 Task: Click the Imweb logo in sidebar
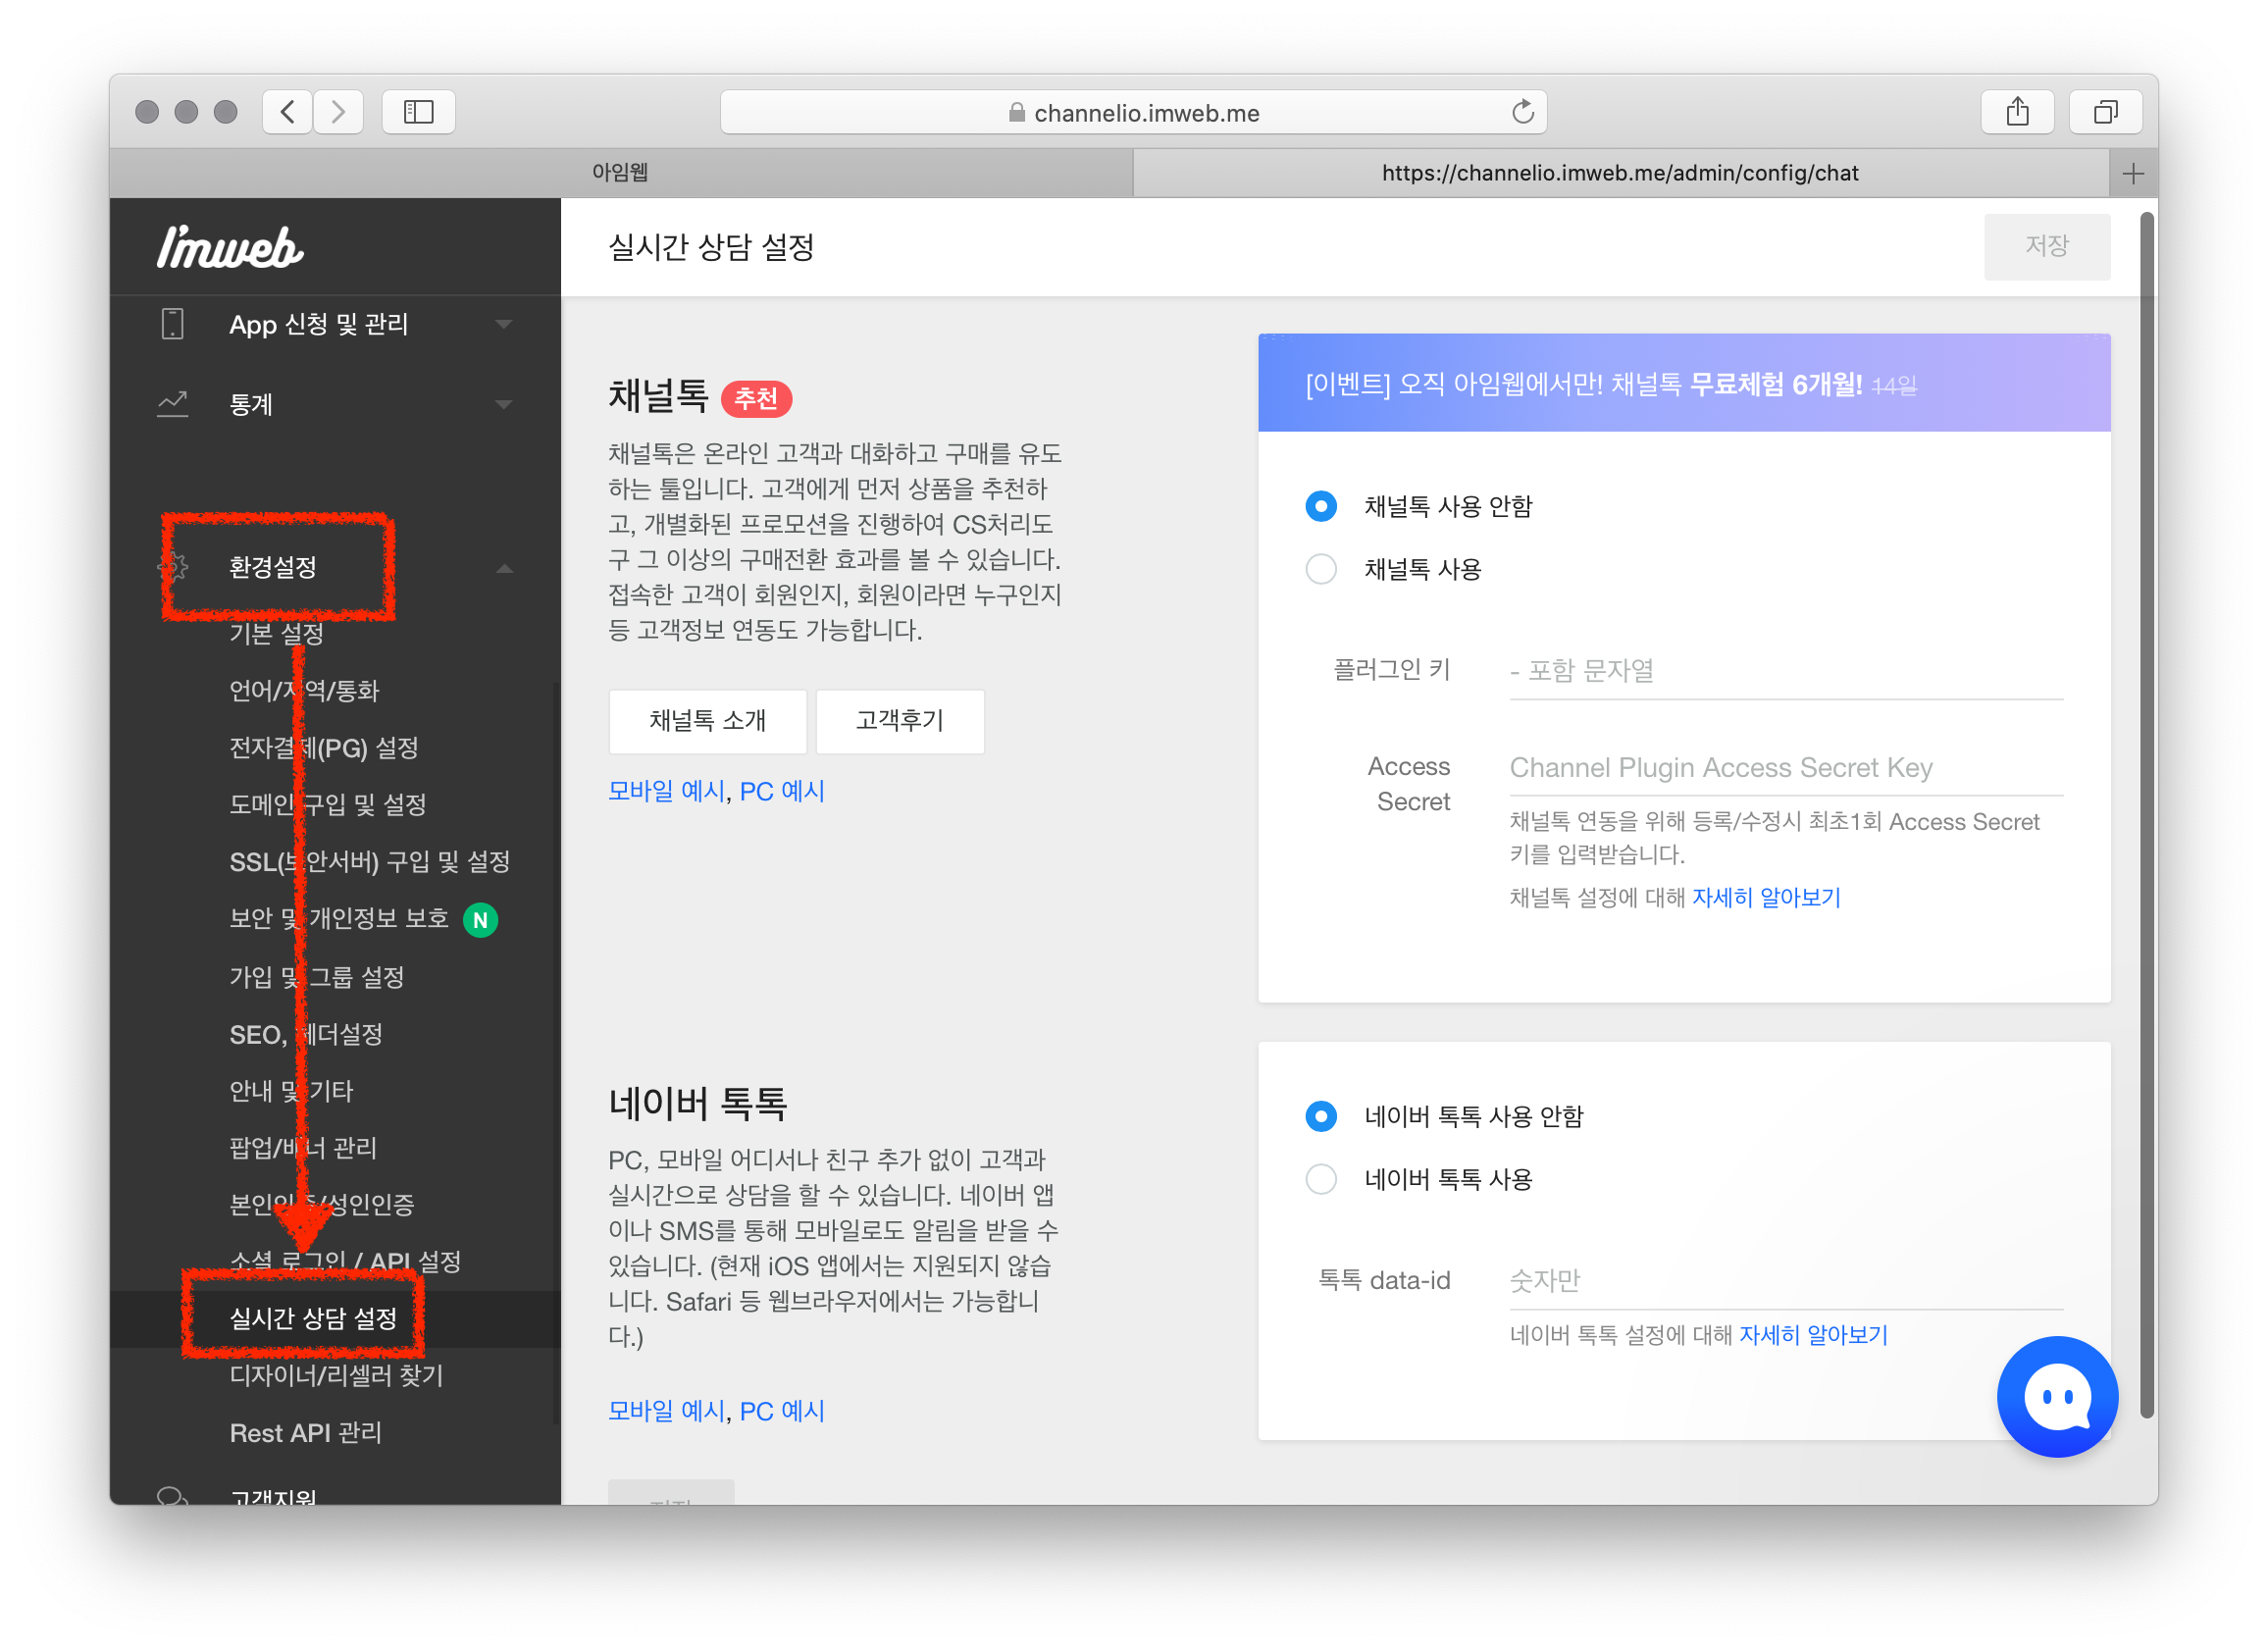[230, 247]
